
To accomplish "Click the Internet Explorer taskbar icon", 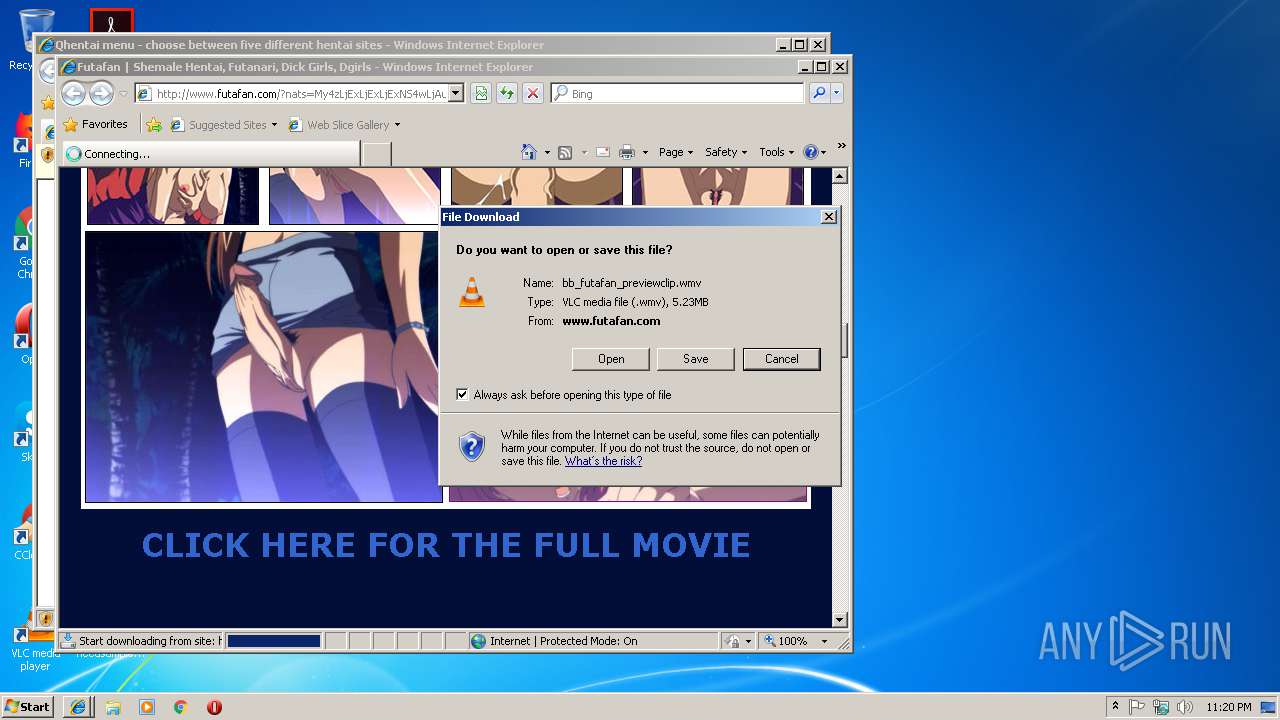I will pos(78,707).
